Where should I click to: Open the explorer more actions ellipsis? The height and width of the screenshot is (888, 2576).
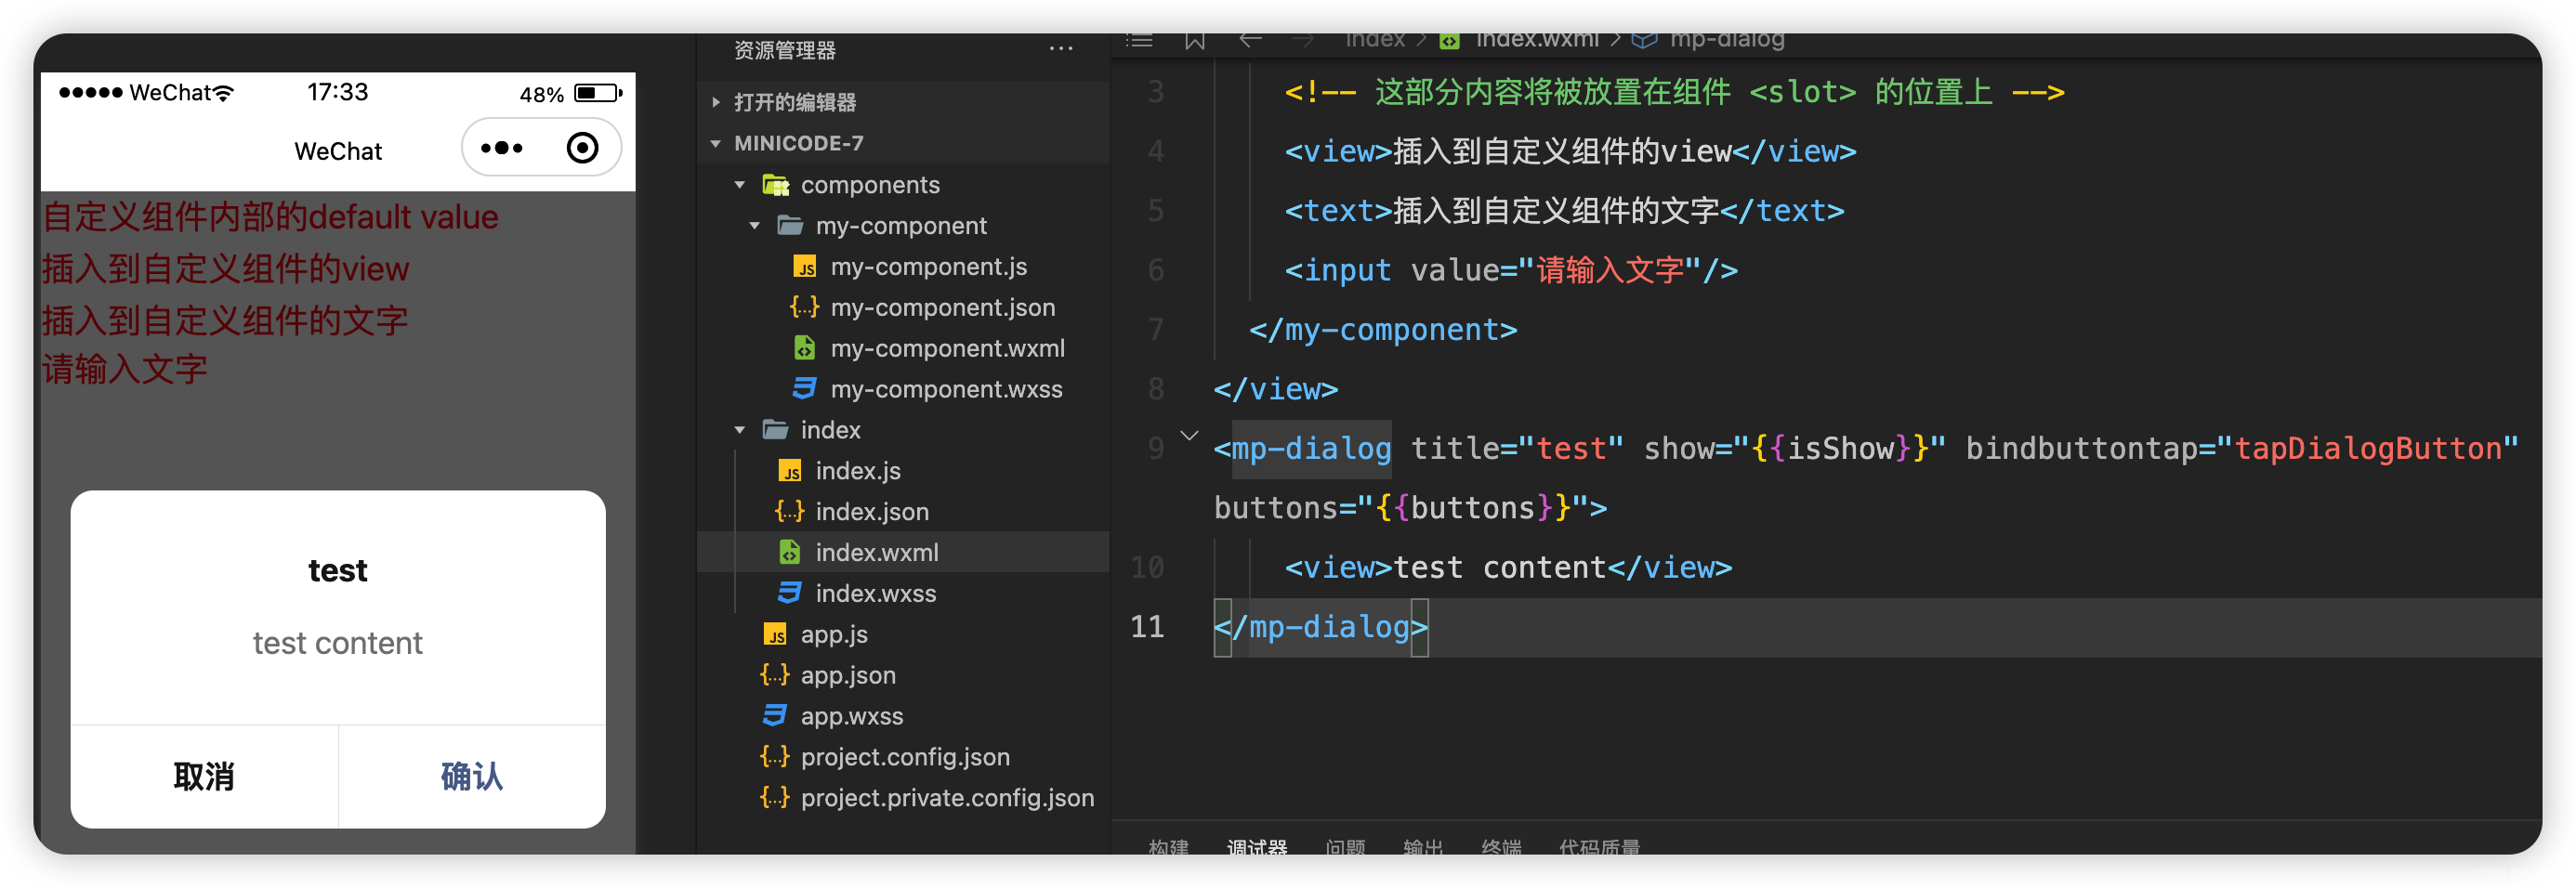click(1060, 48)
